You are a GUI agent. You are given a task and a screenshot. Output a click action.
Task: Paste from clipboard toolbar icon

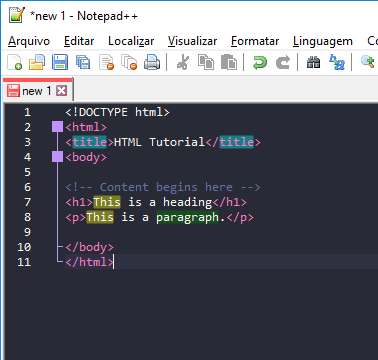tap(229, 62)
